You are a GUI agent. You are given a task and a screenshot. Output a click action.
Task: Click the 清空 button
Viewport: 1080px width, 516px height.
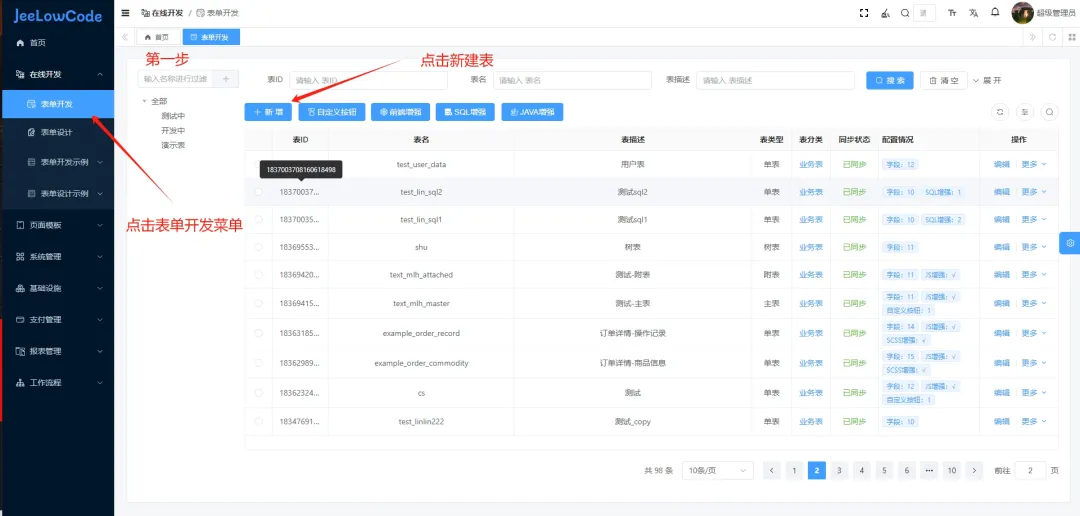coord(944,81)
